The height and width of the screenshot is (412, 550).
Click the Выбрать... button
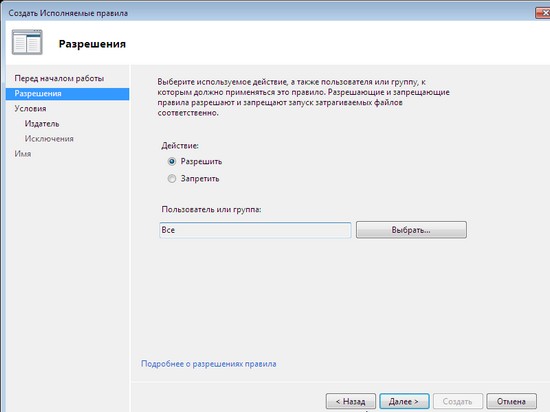411,230
